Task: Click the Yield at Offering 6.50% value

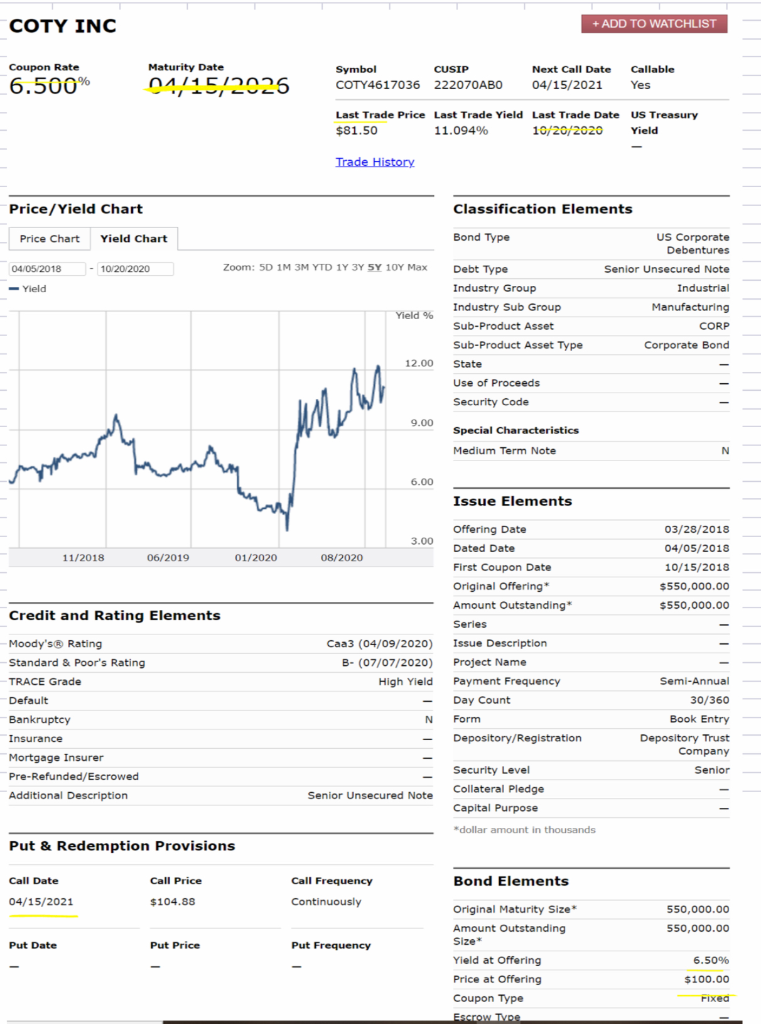Action: pyautogui.click(x=711, y=961)
